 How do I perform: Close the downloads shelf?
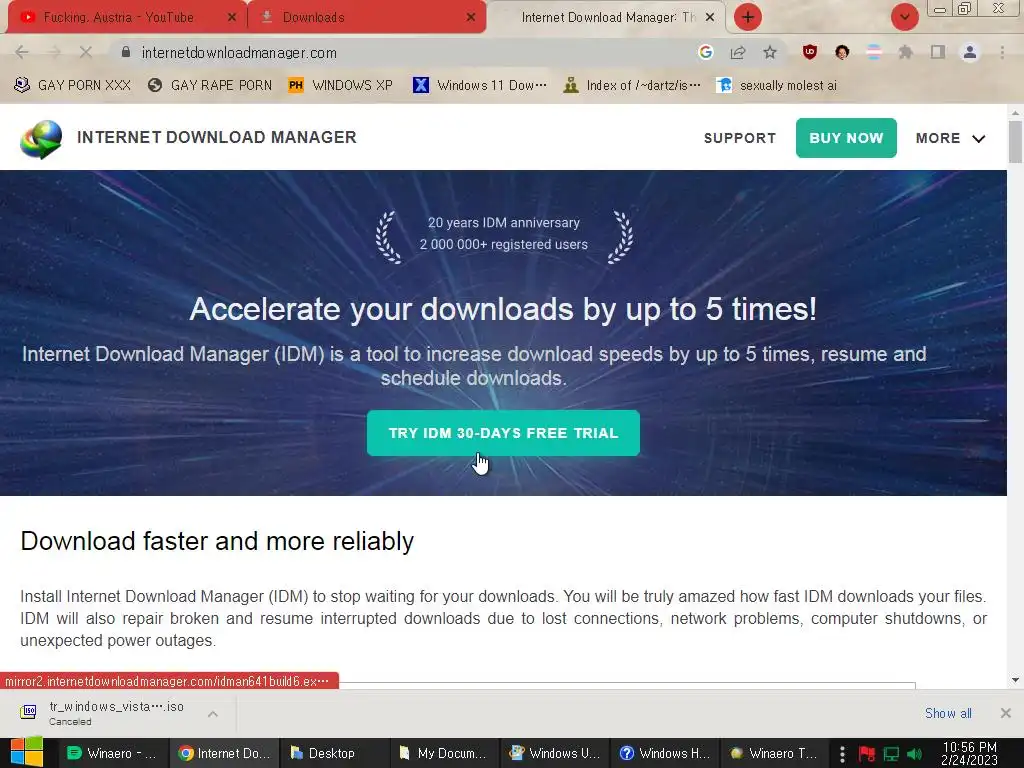coord(1005,713)
